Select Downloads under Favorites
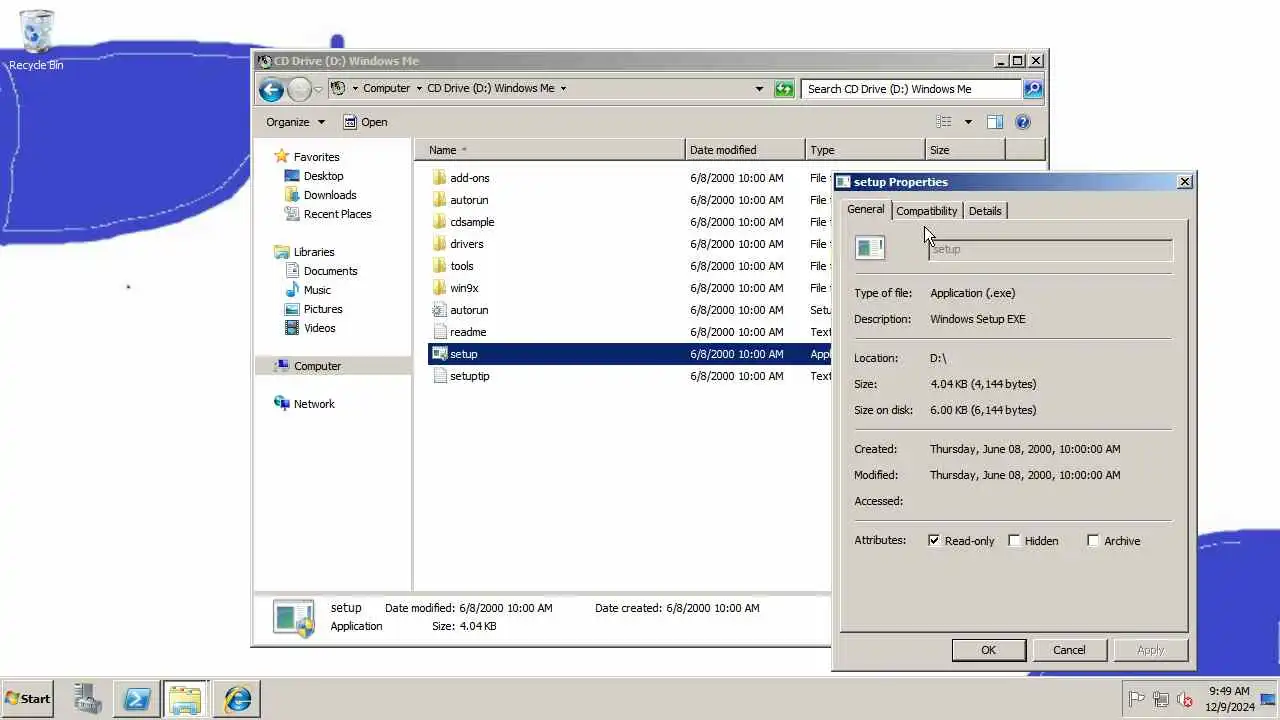The image size is (1280, 720). [x=330, y=195]
